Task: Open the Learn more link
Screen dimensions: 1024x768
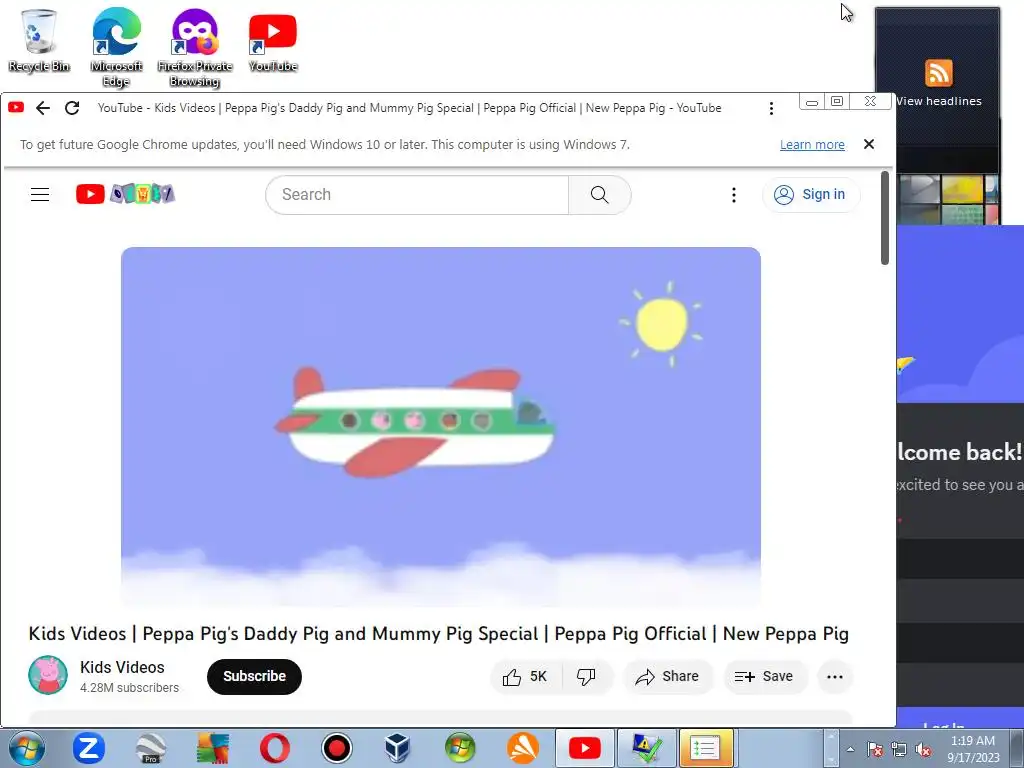Action: coord(812,145)
